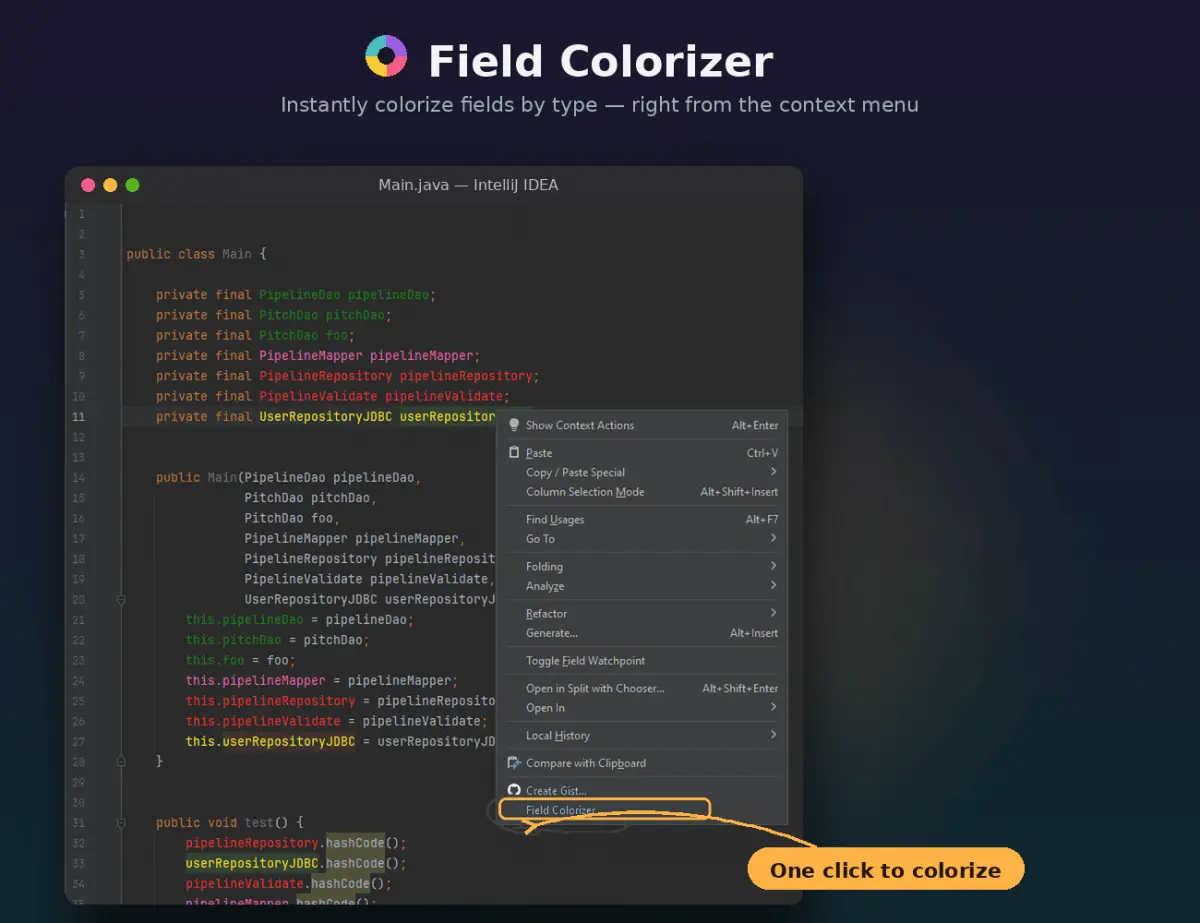
Task: Click the green foo field on line 7
Action: pyautogui.click(x=337, y=335)
